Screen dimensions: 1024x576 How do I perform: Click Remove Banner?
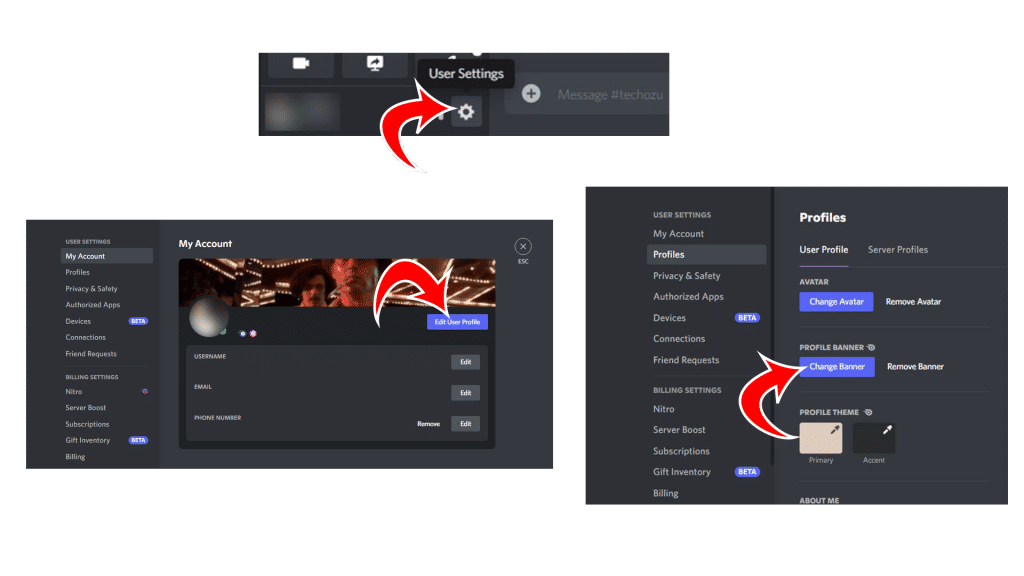tap(916, 366)
